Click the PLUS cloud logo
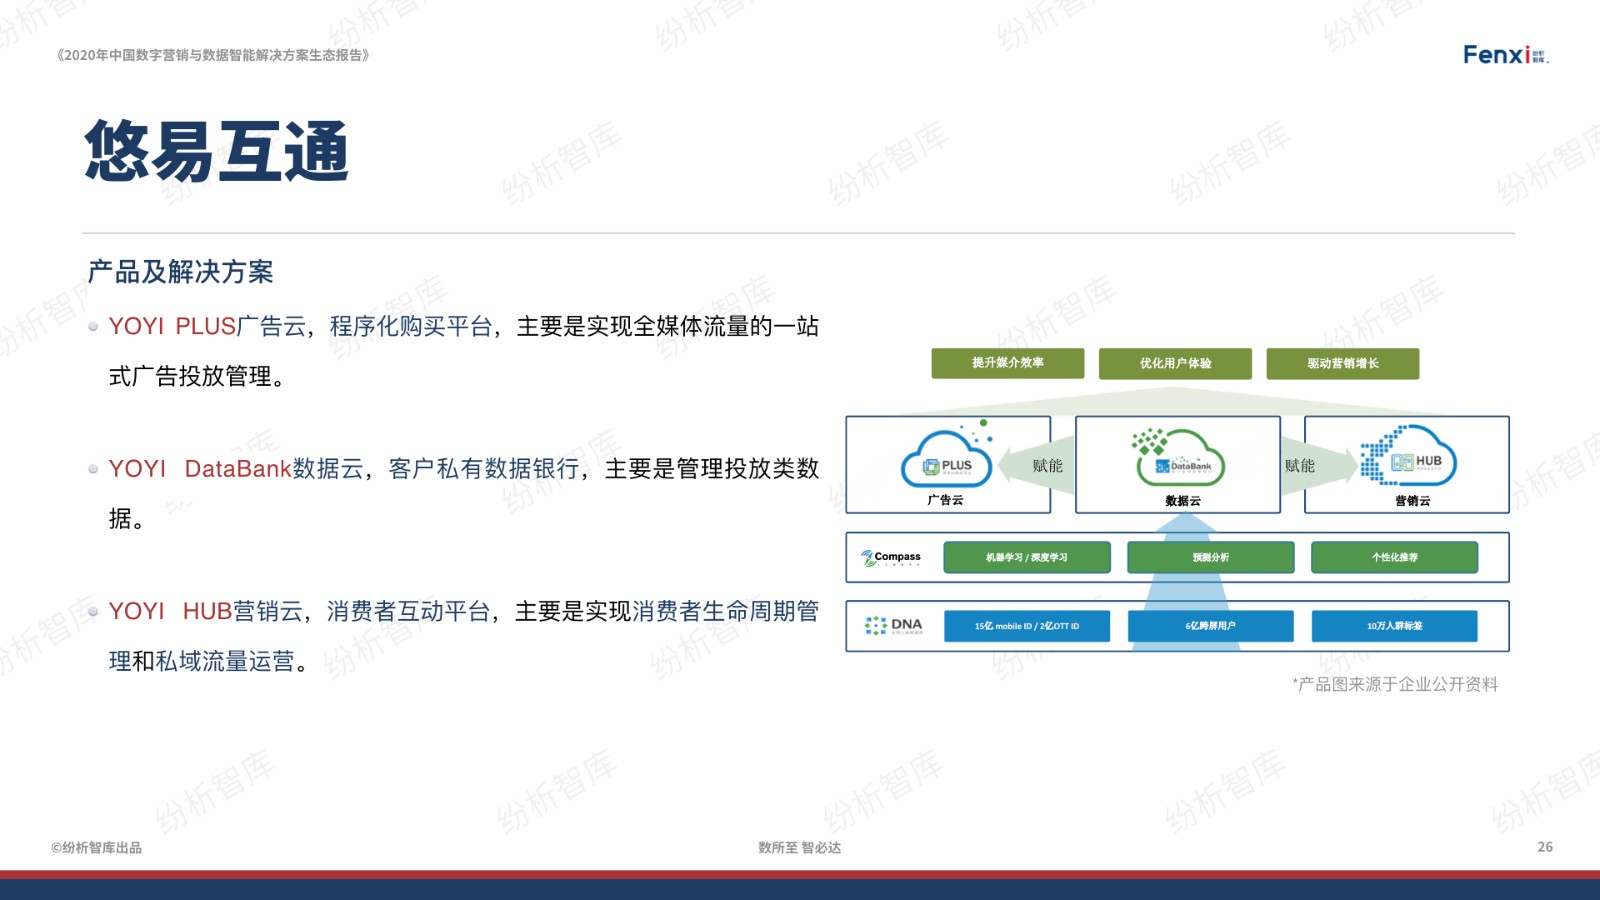This screenshot has height=900, width=1600. tap(947, 457)
